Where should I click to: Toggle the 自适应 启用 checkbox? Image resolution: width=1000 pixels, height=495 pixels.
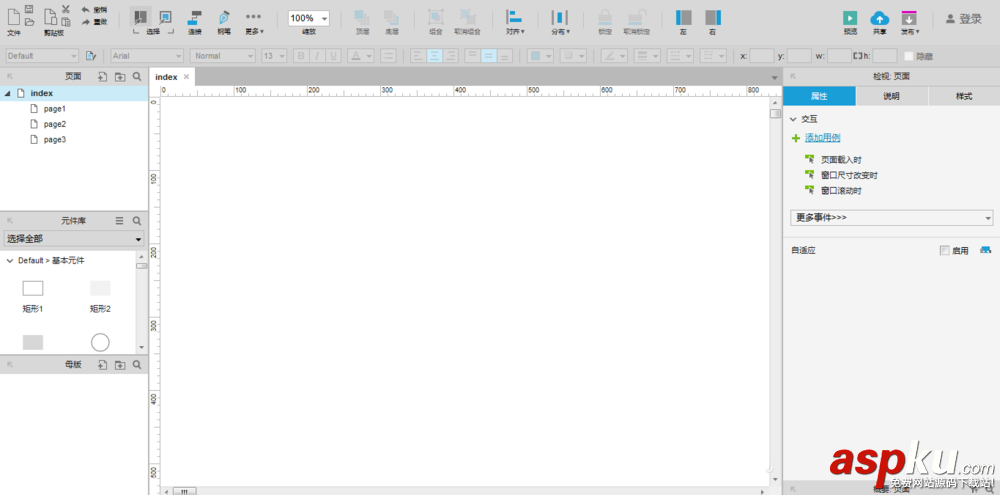coord(945,251)
